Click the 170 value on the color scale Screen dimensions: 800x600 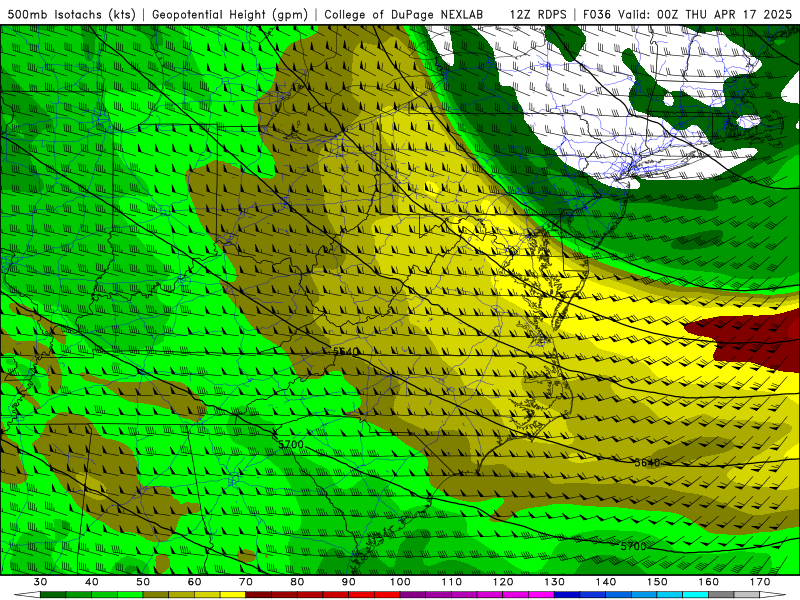point(760,582)
